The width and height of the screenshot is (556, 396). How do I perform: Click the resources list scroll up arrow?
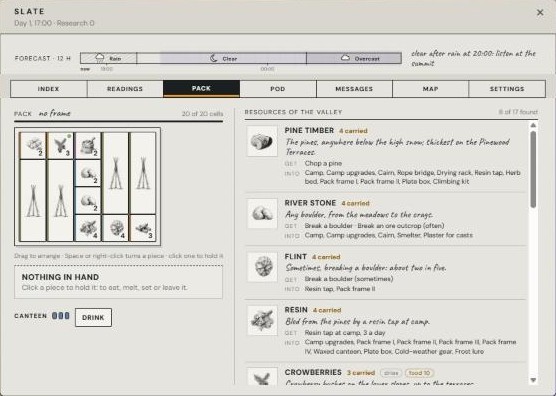pyautogui.click(x=533, y=125)
